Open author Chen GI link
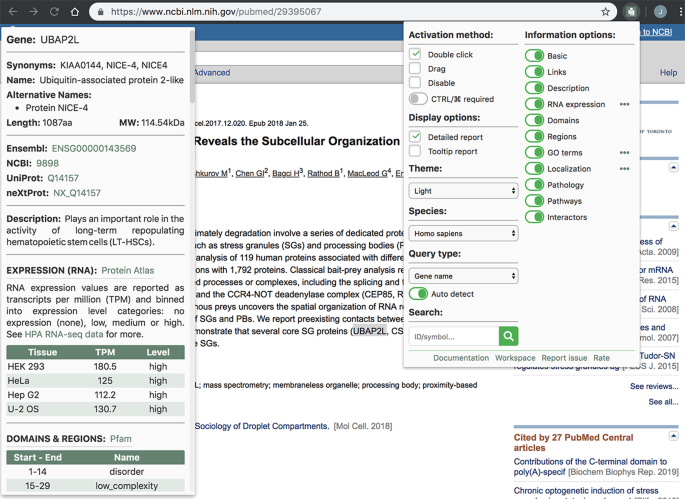 pyautogui.click(x=252, y=173)
